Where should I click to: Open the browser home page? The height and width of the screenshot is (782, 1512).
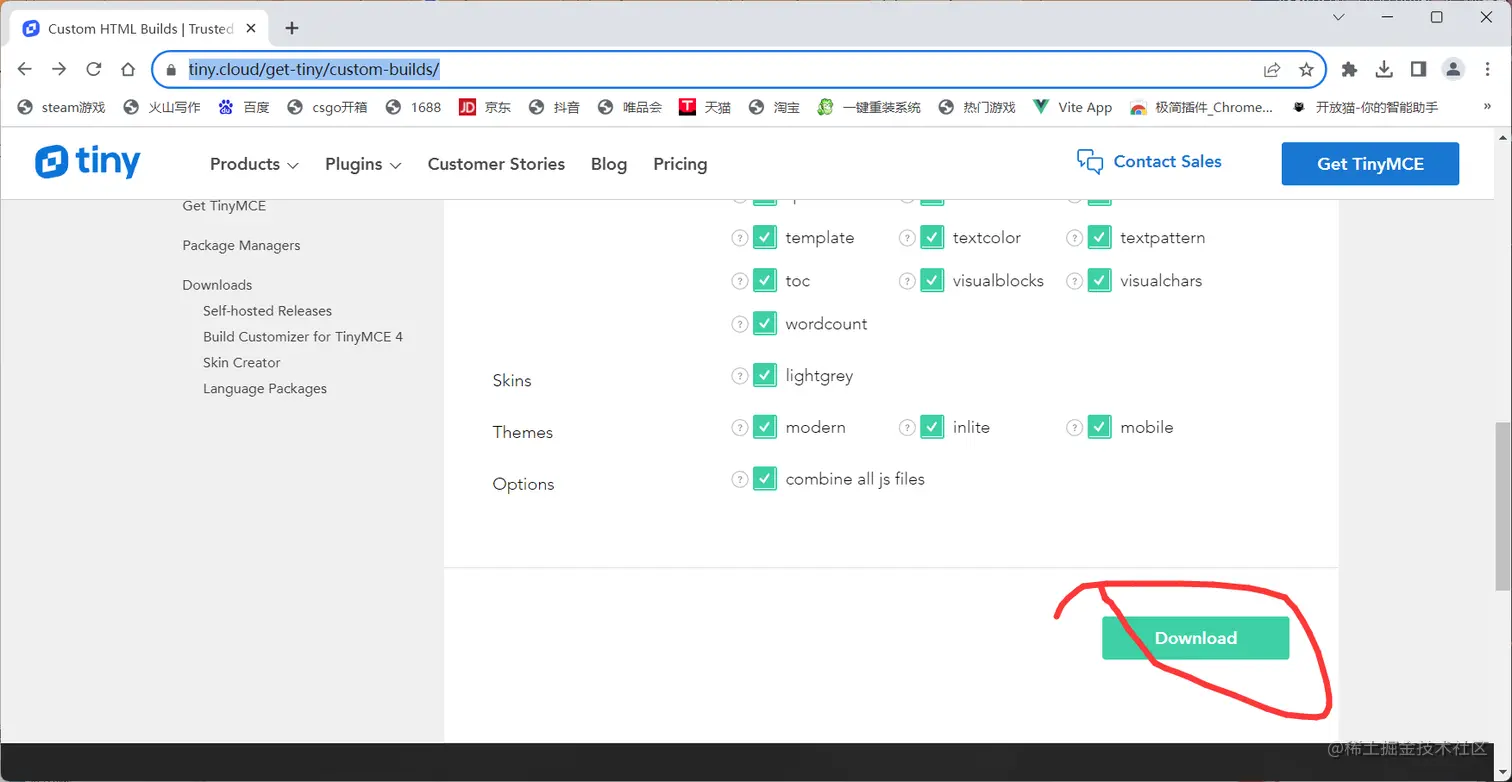coord(128,69)
